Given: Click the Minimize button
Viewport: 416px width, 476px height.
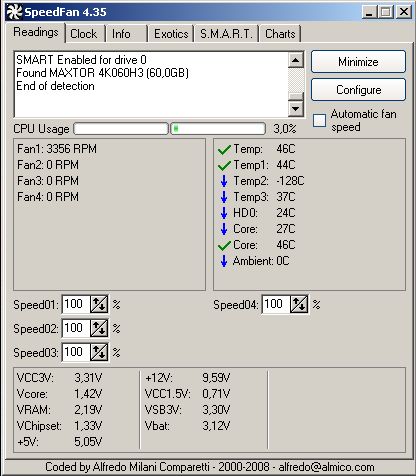Looking at the screenshot, I should tap(358, 62).
